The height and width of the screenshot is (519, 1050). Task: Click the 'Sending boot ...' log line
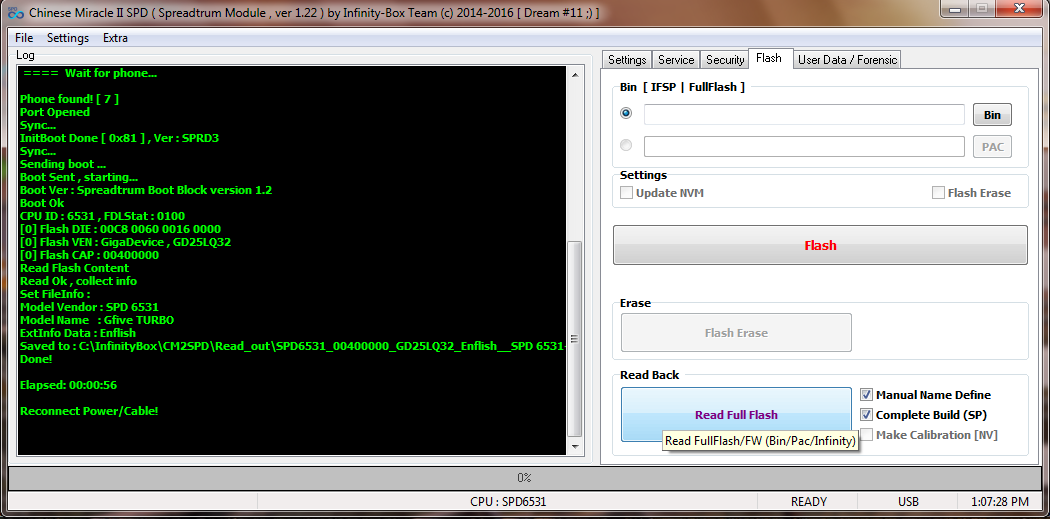(x=63, y=164)
